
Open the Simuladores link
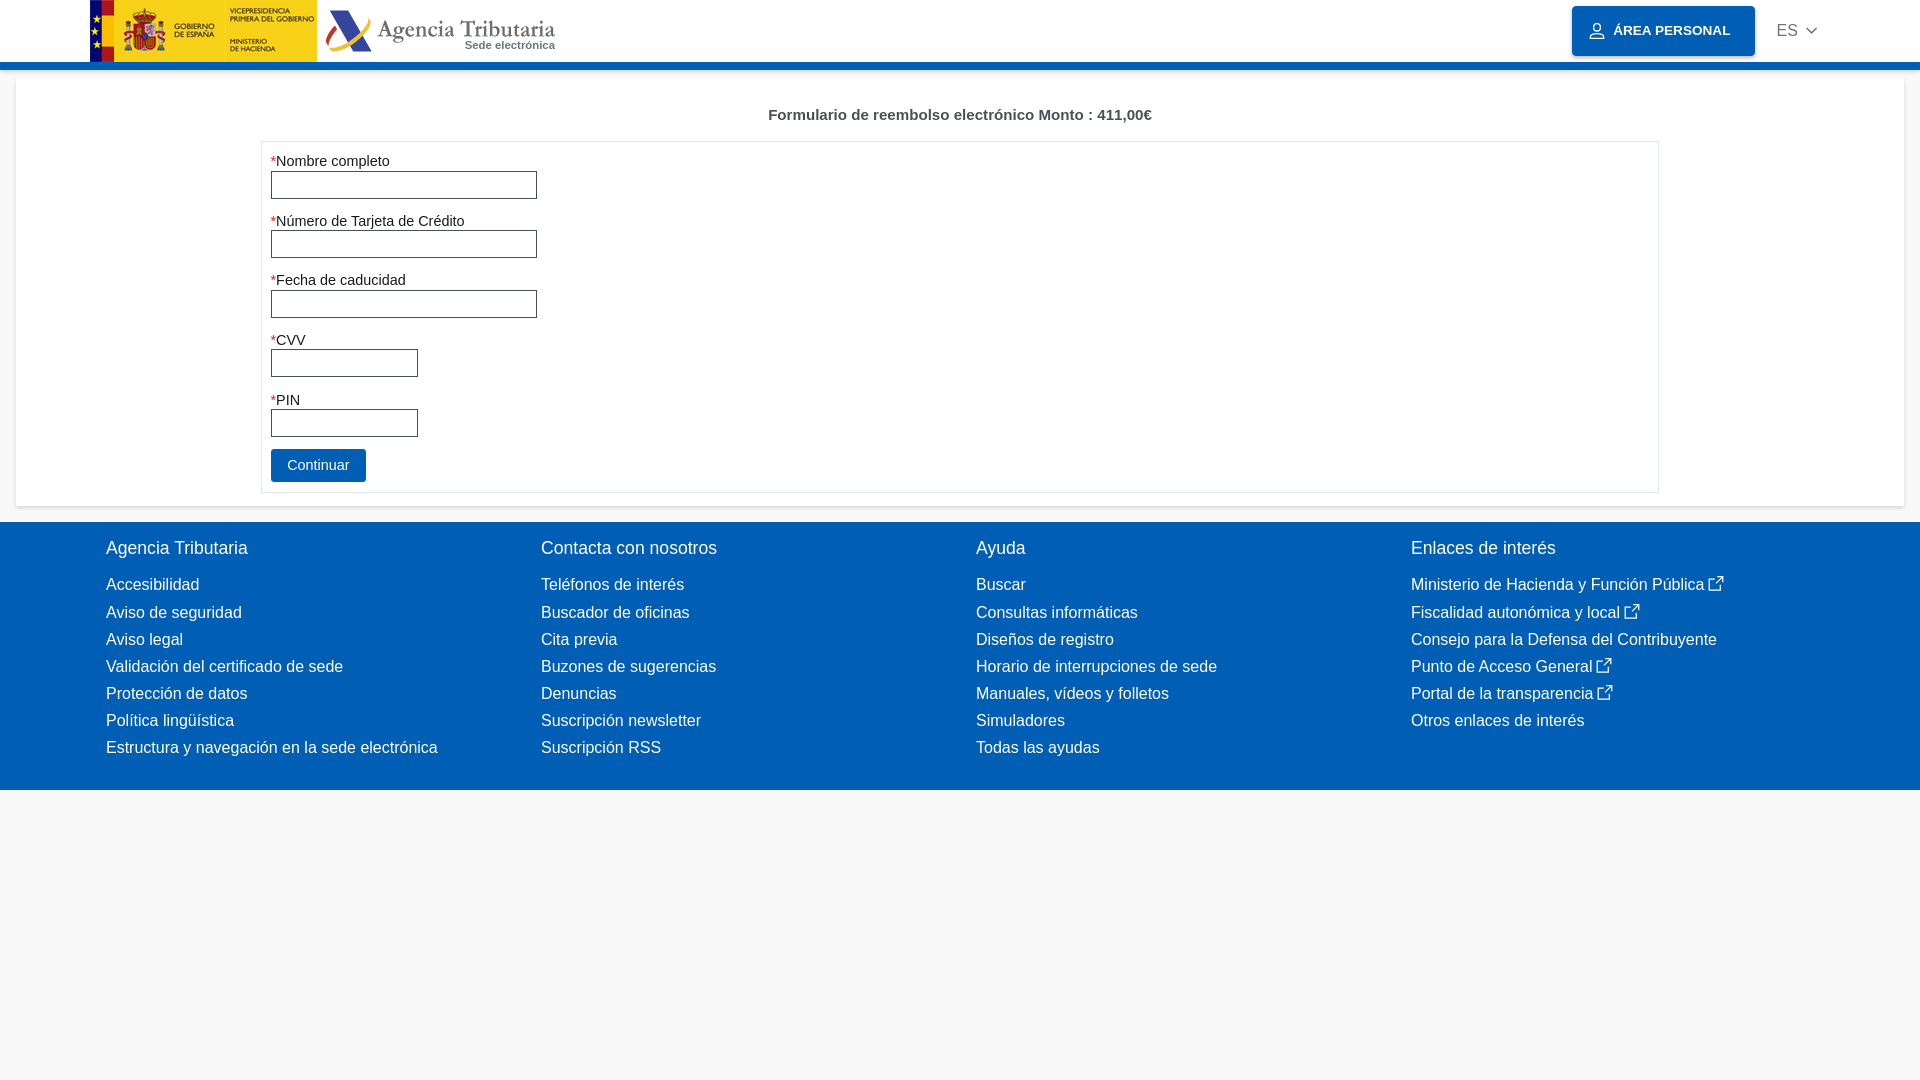(1020, 720)
